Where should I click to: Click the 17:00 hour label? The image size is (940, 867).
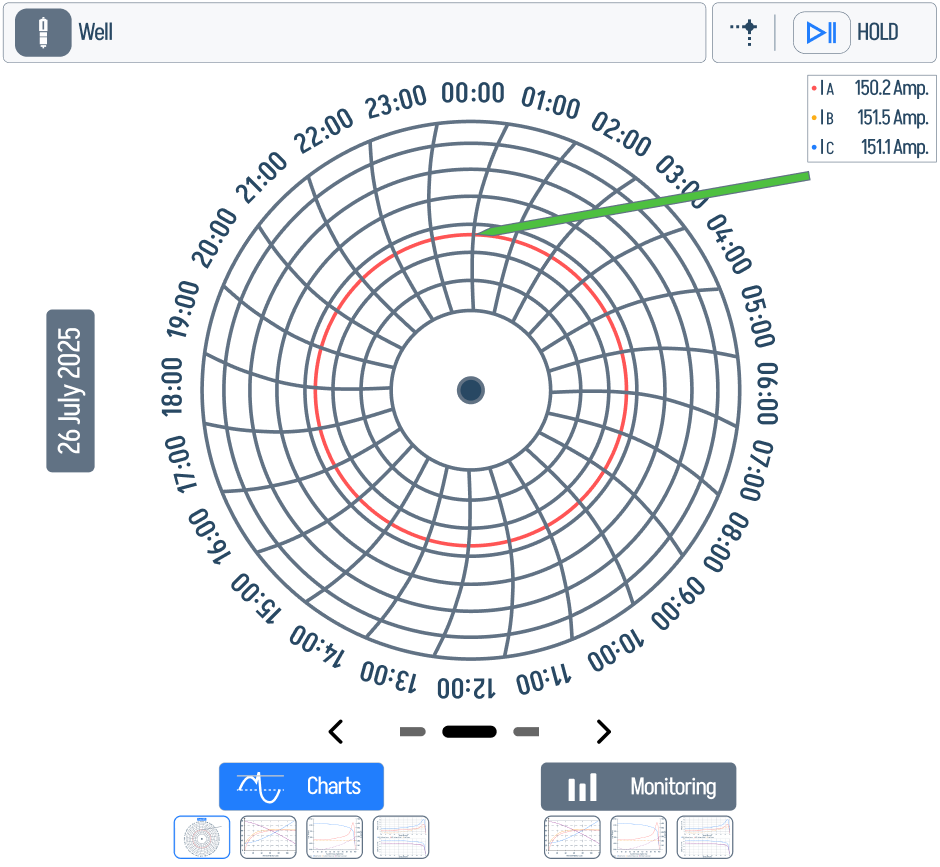[x=180, y=465]
